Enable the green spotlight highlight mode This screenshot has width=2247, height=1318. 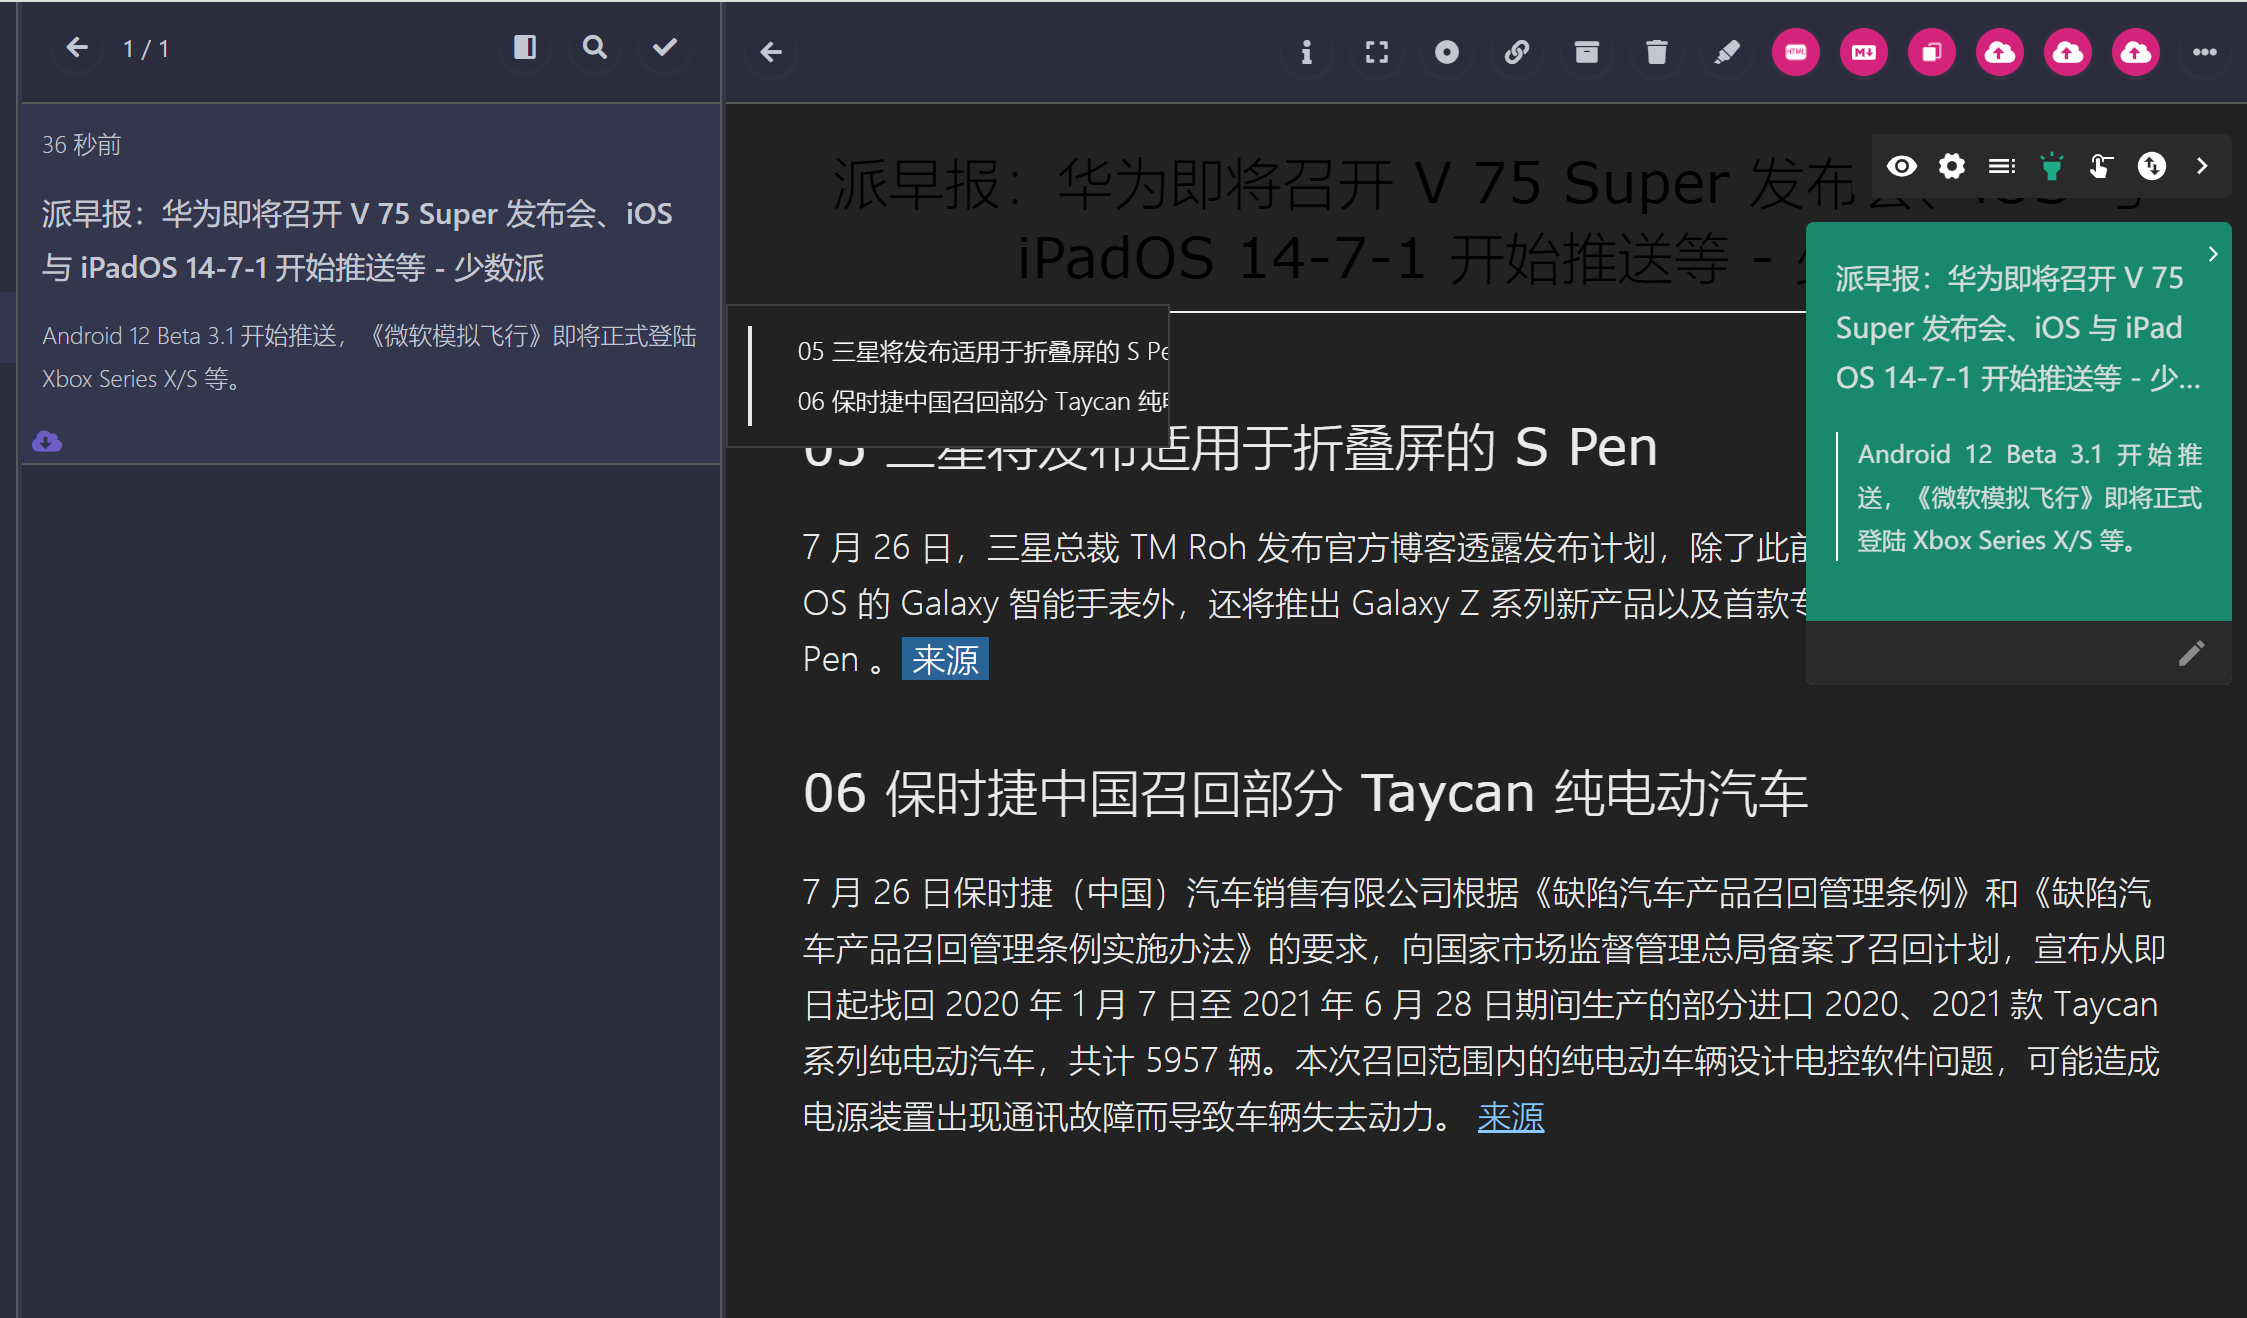[2054, 166]
